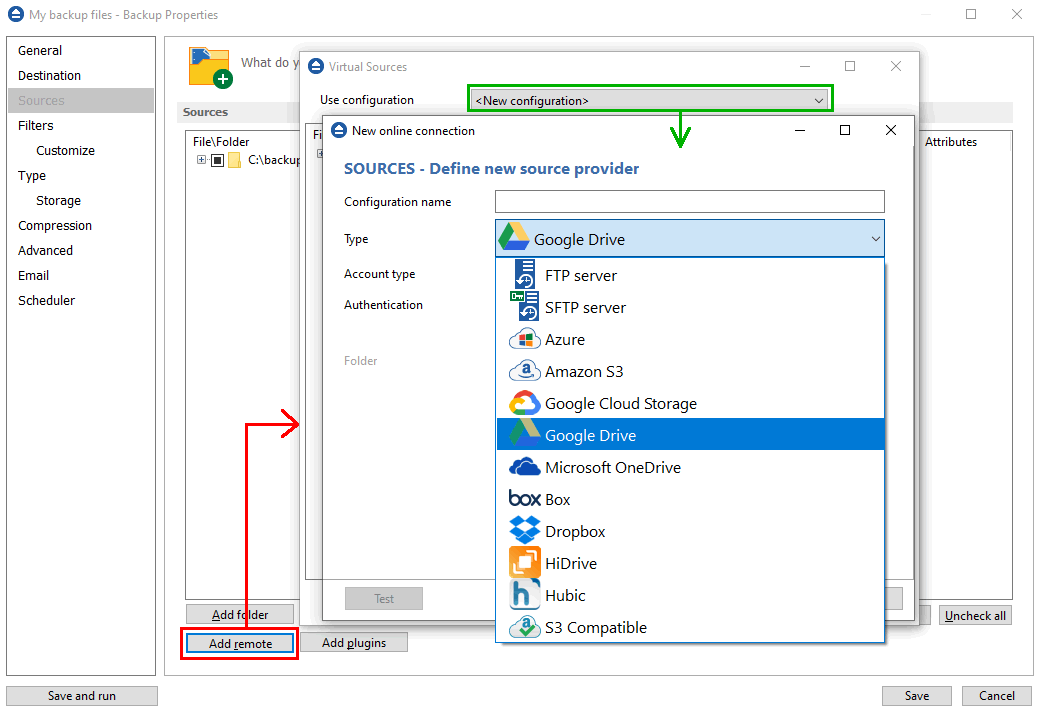This screenshot has height=716, width=1040.
Task: Click the Add remote button
Action: (x=240, y=643)
